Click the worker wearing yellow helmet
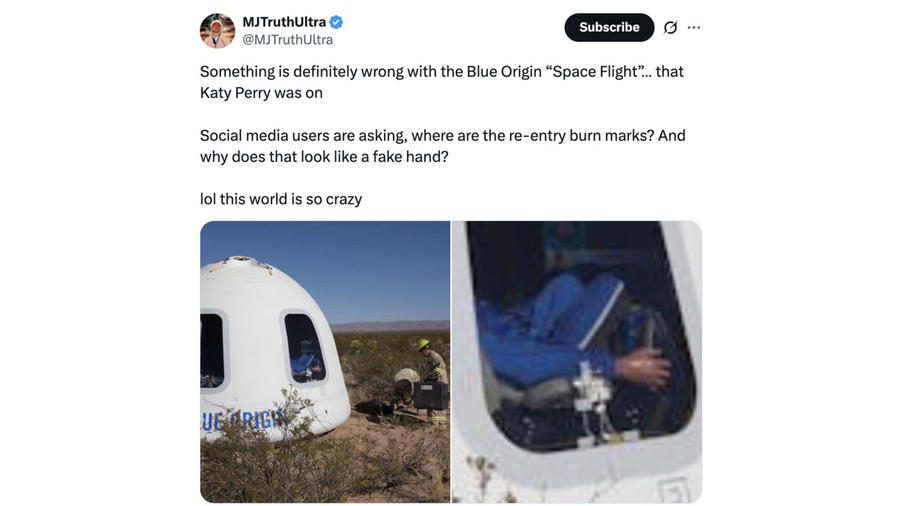The height and width of the screenshot is (506, 900). pyautogui.click(x=435, y=379)
